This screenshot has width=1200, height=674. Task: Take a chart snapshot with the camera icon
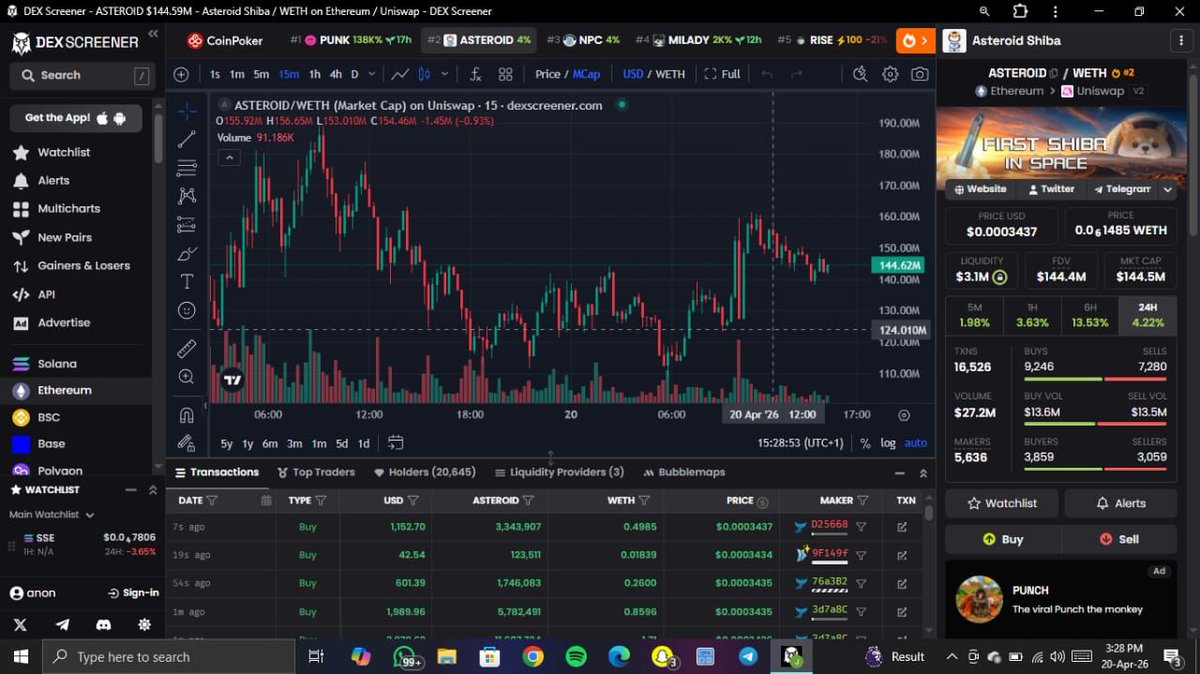(x=921, y=74)
